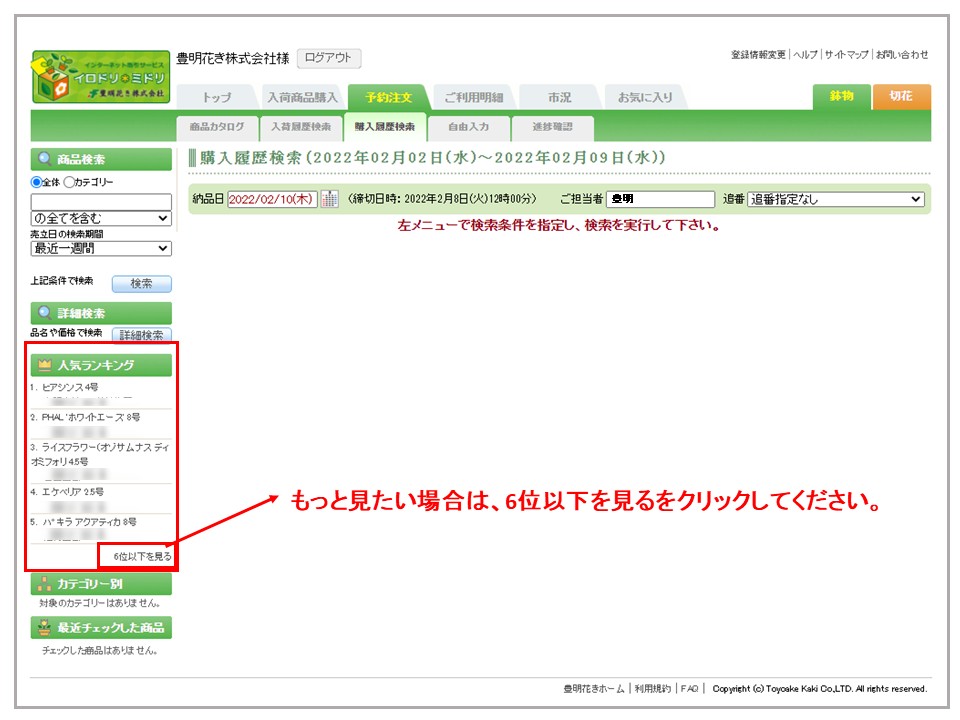Click the 納品日 date input field
Screen dimensions: 960x720
point(272,199)
